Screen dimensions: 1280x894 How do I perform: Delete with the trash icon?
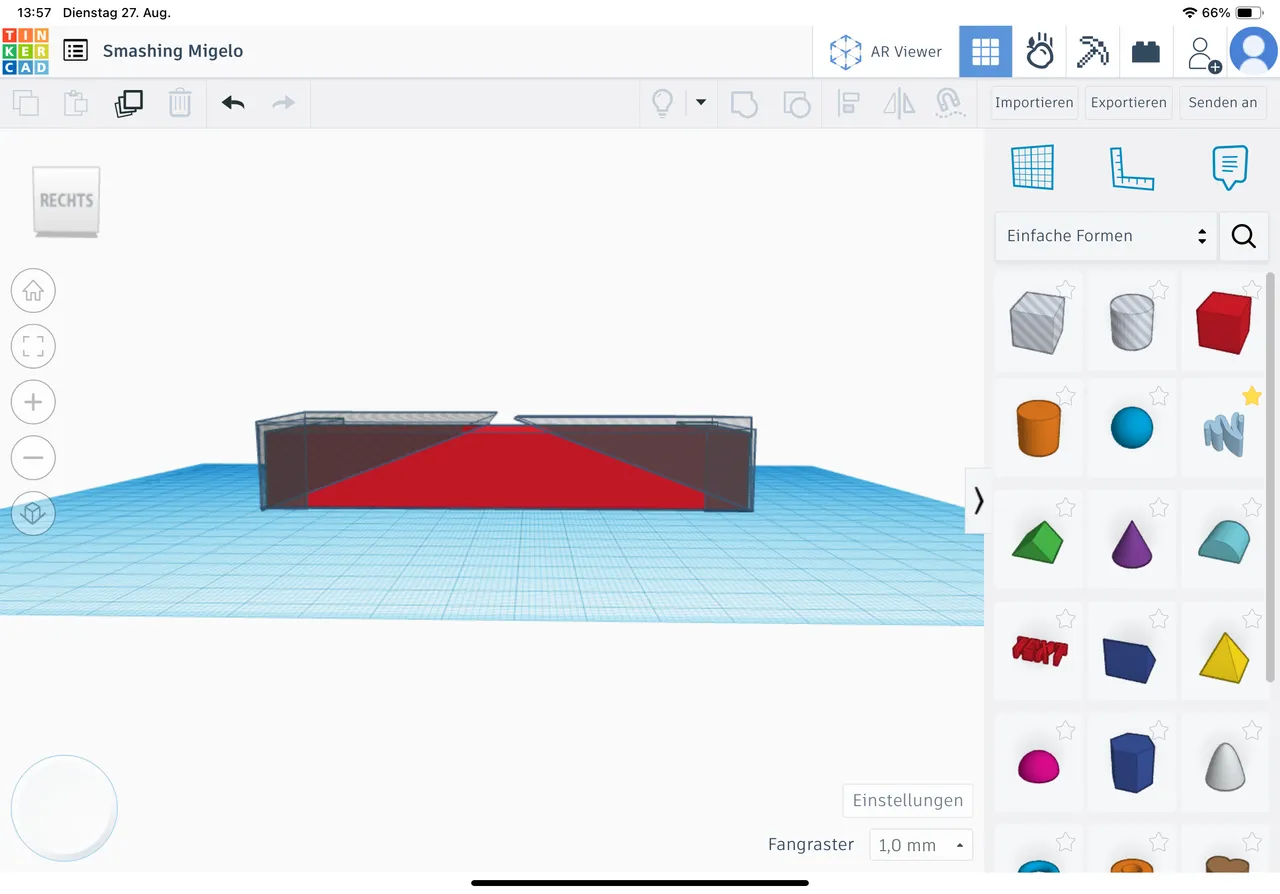click(180, 103)
